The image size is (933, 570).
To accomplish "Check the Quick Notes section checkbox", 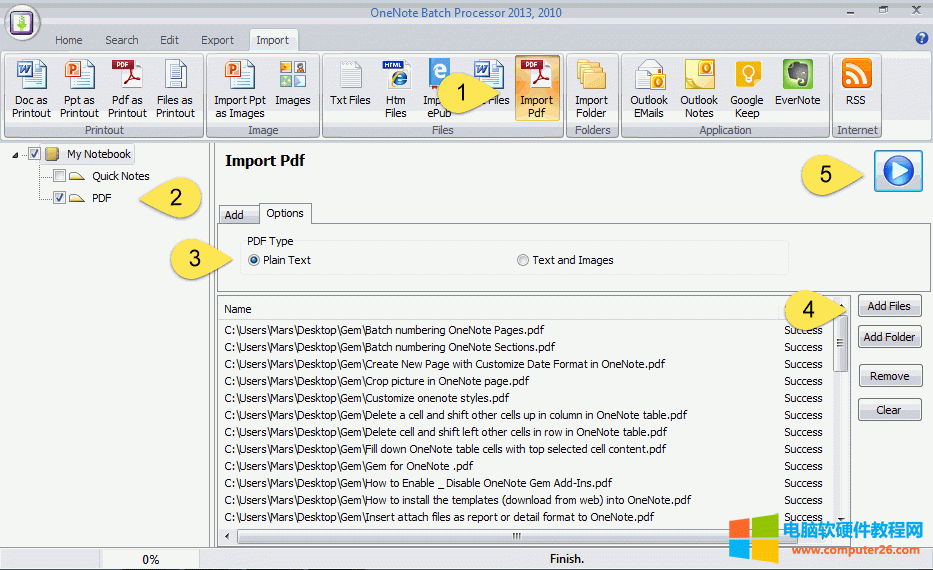I will pos(60,176).
